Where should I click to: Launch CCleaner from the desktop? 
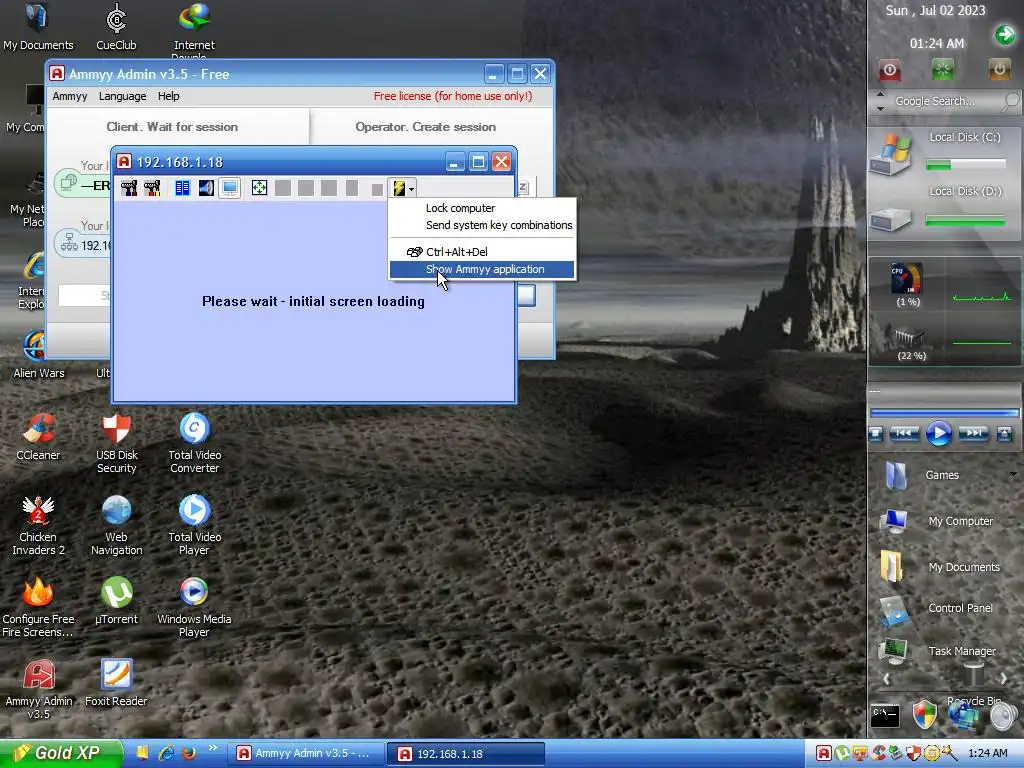coord(39,436)
